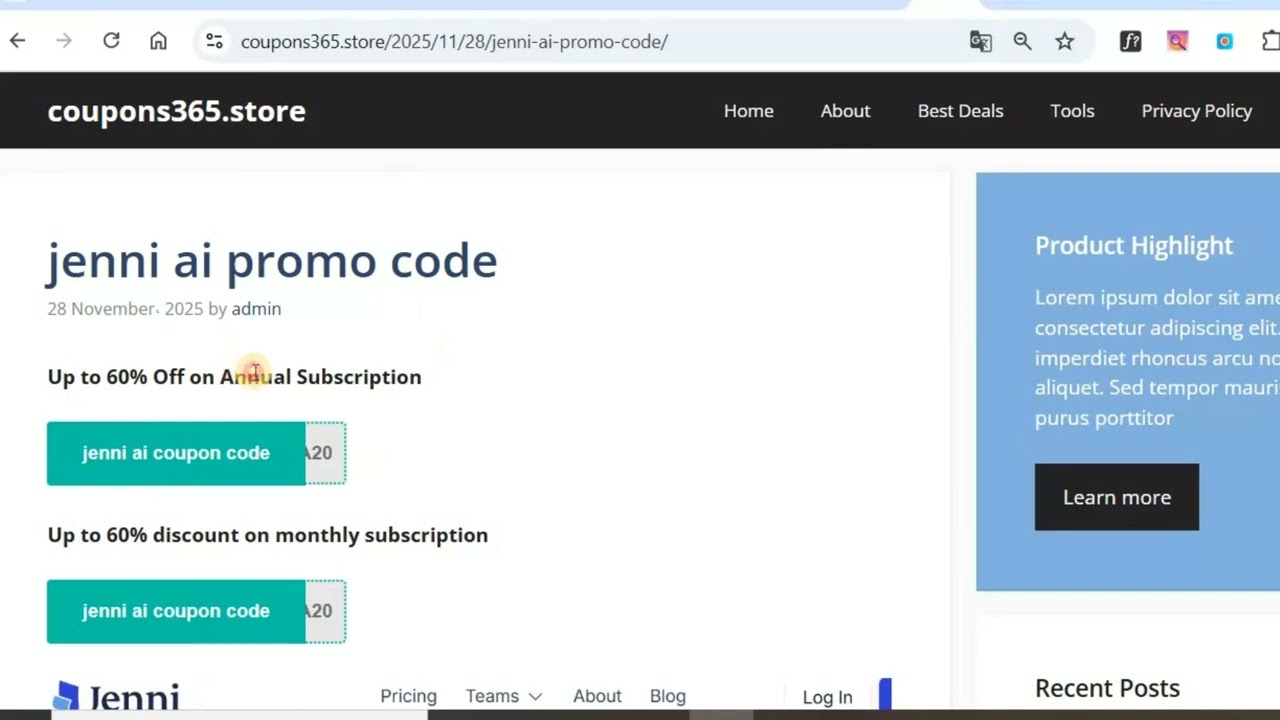Click the Jenni logo in embedded page
Viewport: 1280px width, 720px height.
tap(117, 696)
